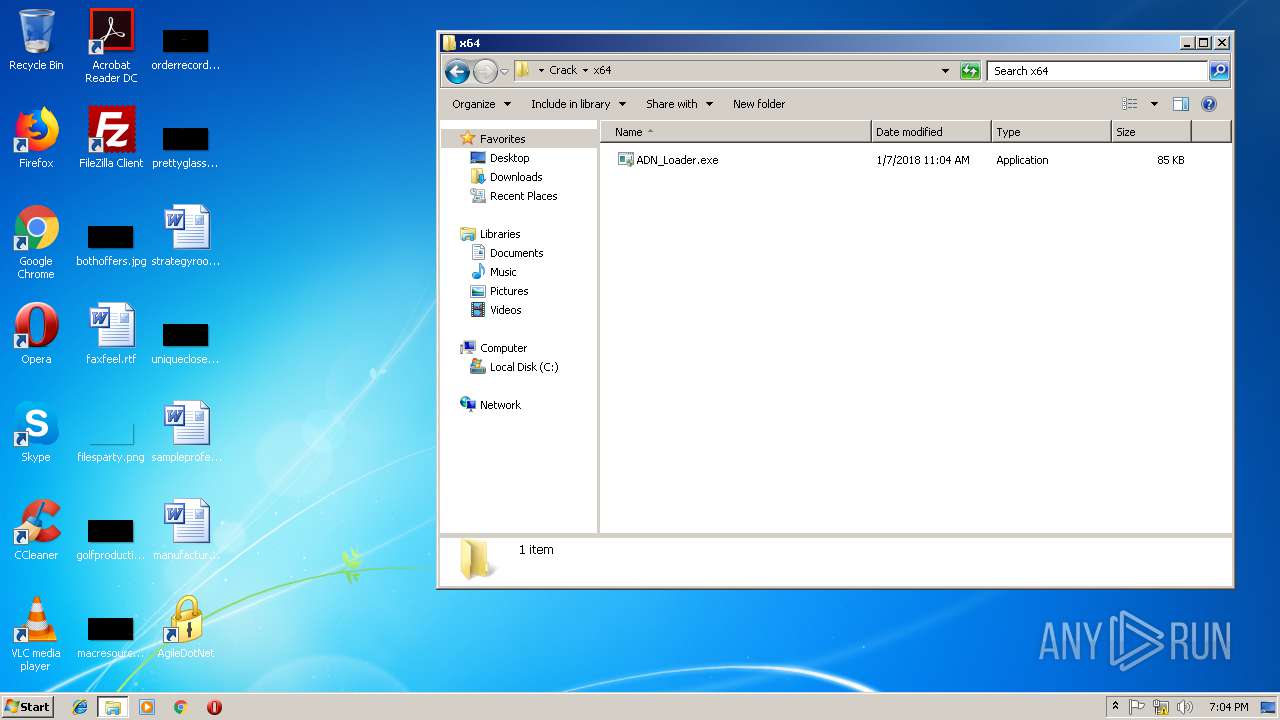Click the search magnifier icon
Screen dimensions: 1280x720
pos(1219,71)
